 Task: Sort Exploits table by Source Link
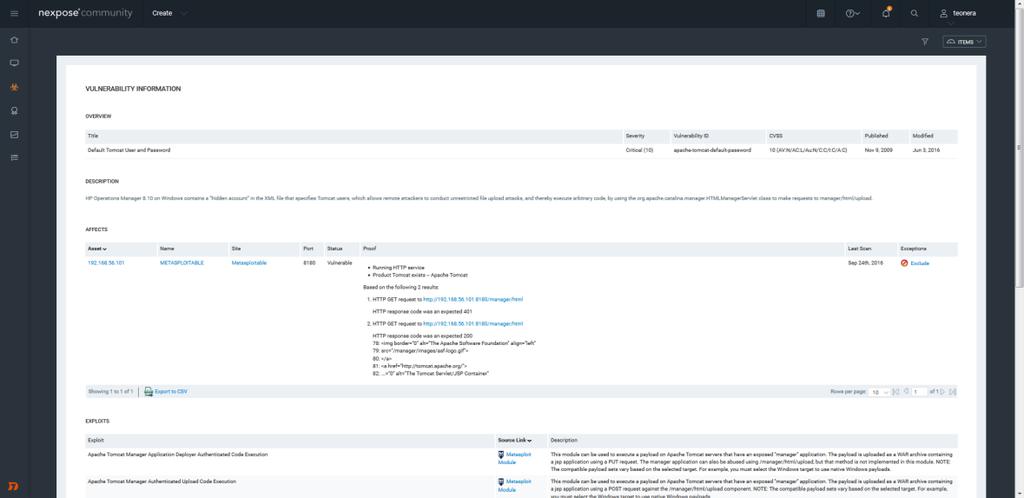point(515,441)
